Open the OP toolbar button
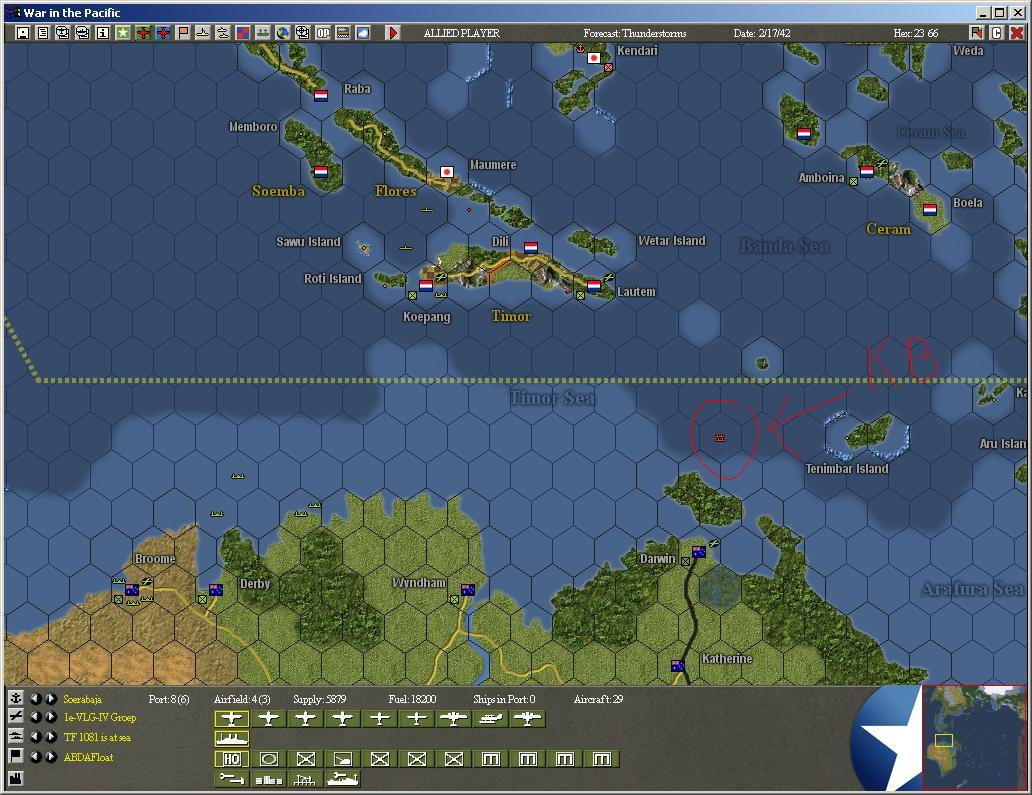Image resolution: width=1032 pixels, height=795 pixels. coord(322,33)
